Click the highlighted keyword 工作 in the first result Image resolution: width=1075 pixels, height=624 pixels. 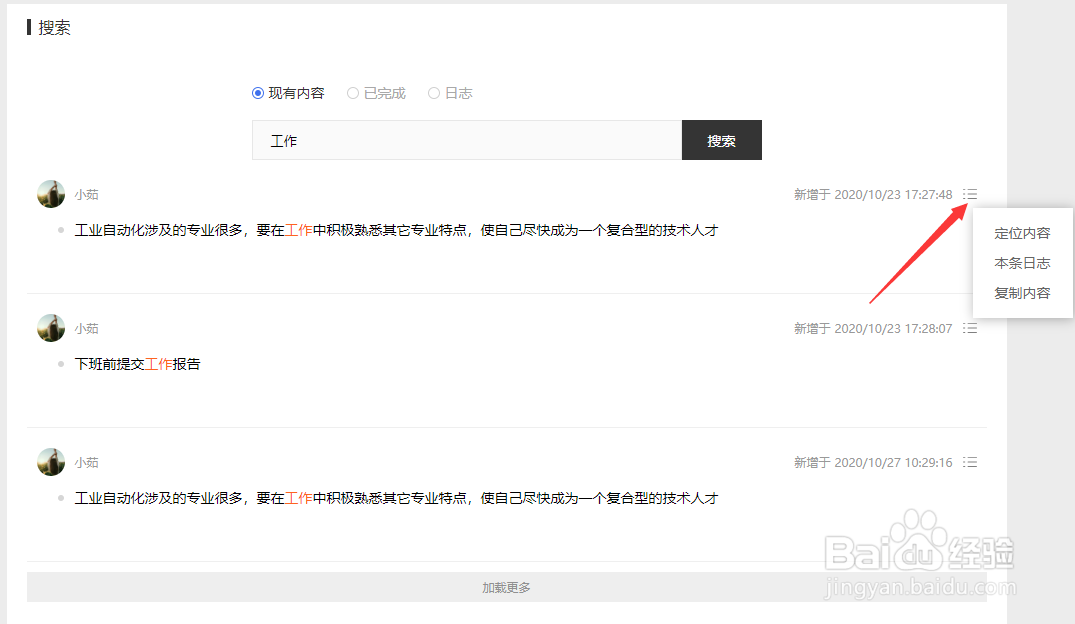298,230
